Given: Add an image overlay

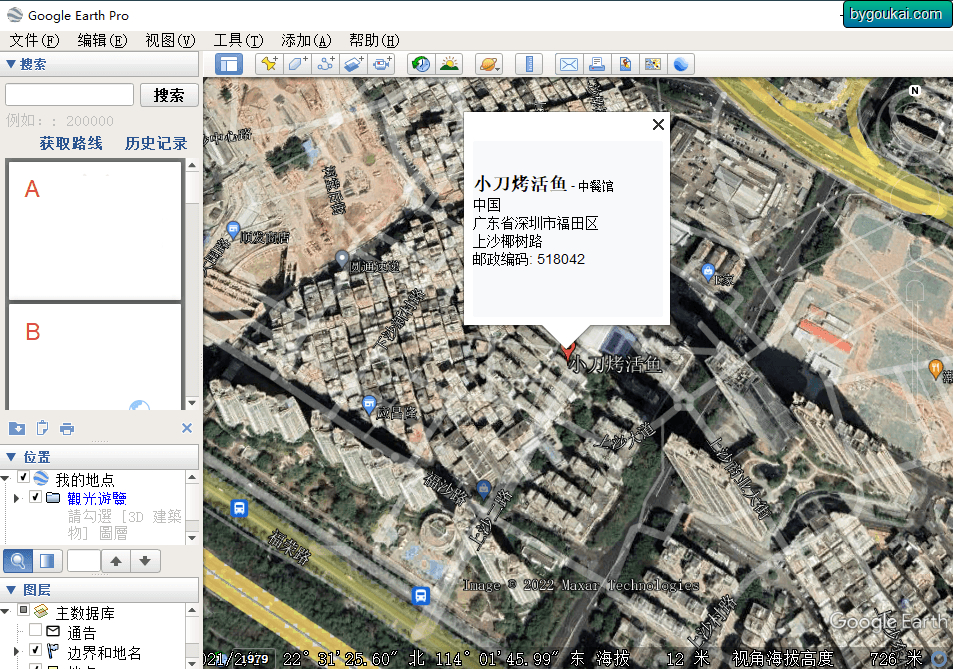Looking at the screenshot, I should [354, 64].
